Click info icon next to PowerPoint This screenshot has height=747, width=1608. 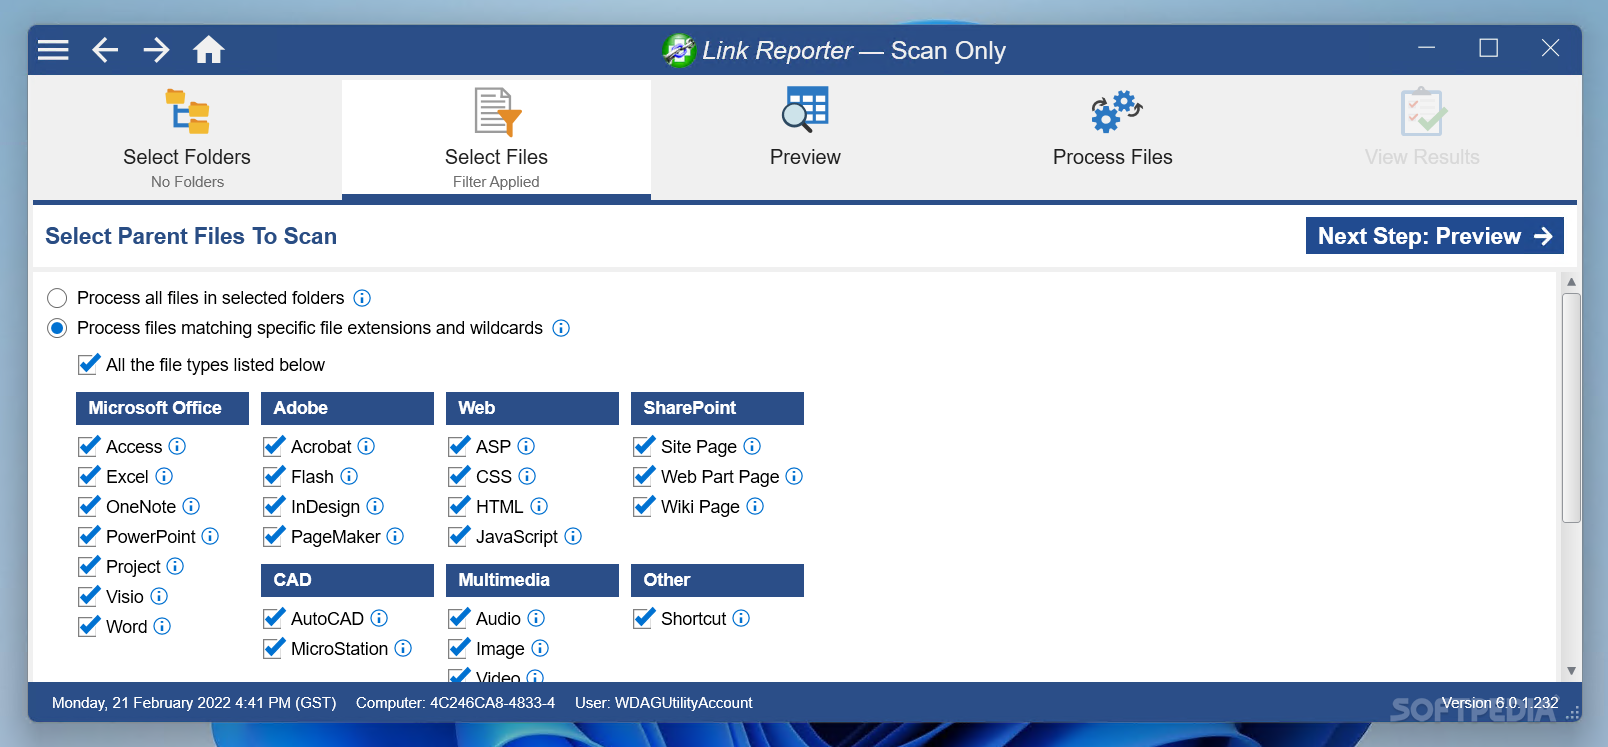[x=210, y=536]
